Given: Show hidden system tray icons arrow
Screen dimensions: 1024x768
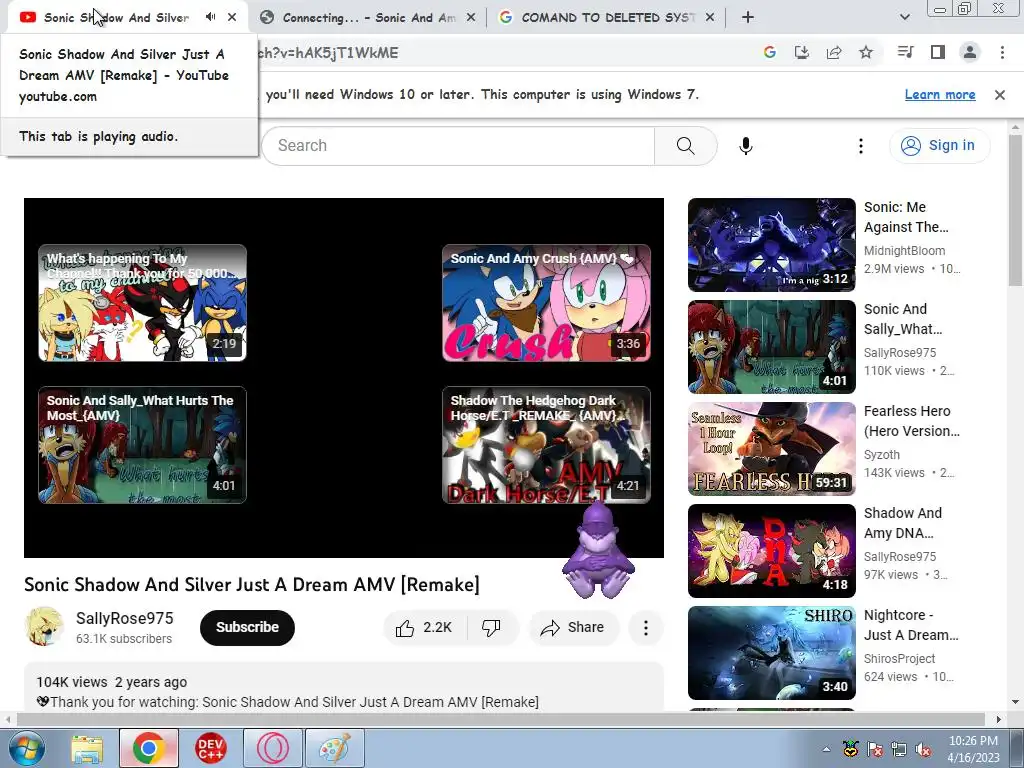Looking at the screenshot, I should (x=826, y=749).
